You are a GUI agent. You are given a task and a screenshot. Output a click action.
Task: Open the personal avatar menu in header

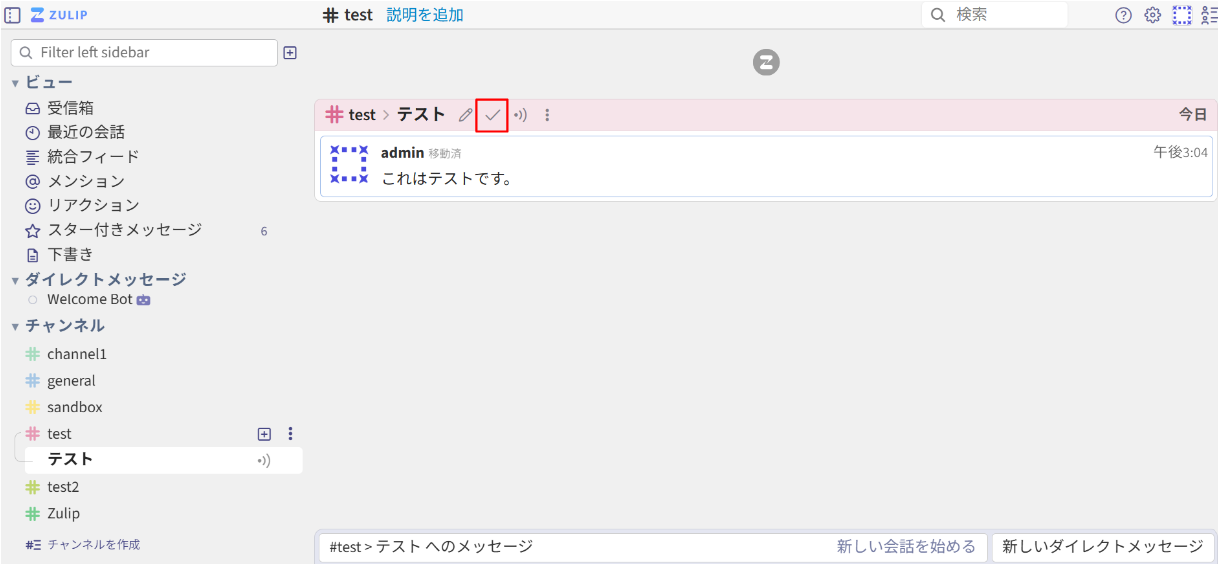1182,15
